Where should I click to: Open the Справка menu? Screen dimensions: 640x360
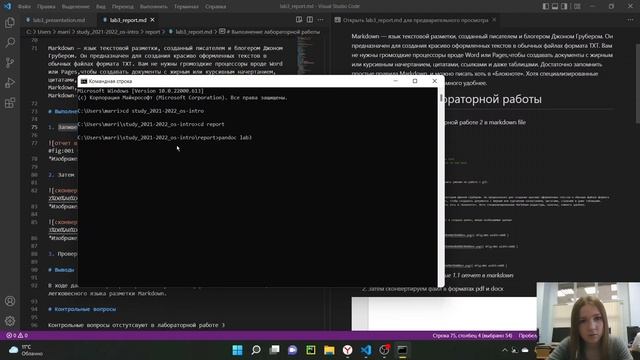216,7
